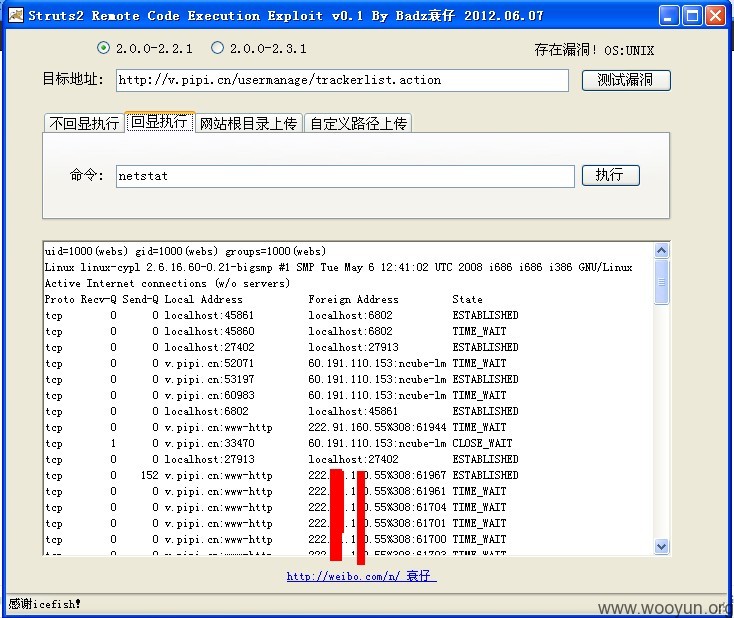Select the 2.0.0-2.3.1 version radio button
The image size is (734, 618).
click(217, 48)
